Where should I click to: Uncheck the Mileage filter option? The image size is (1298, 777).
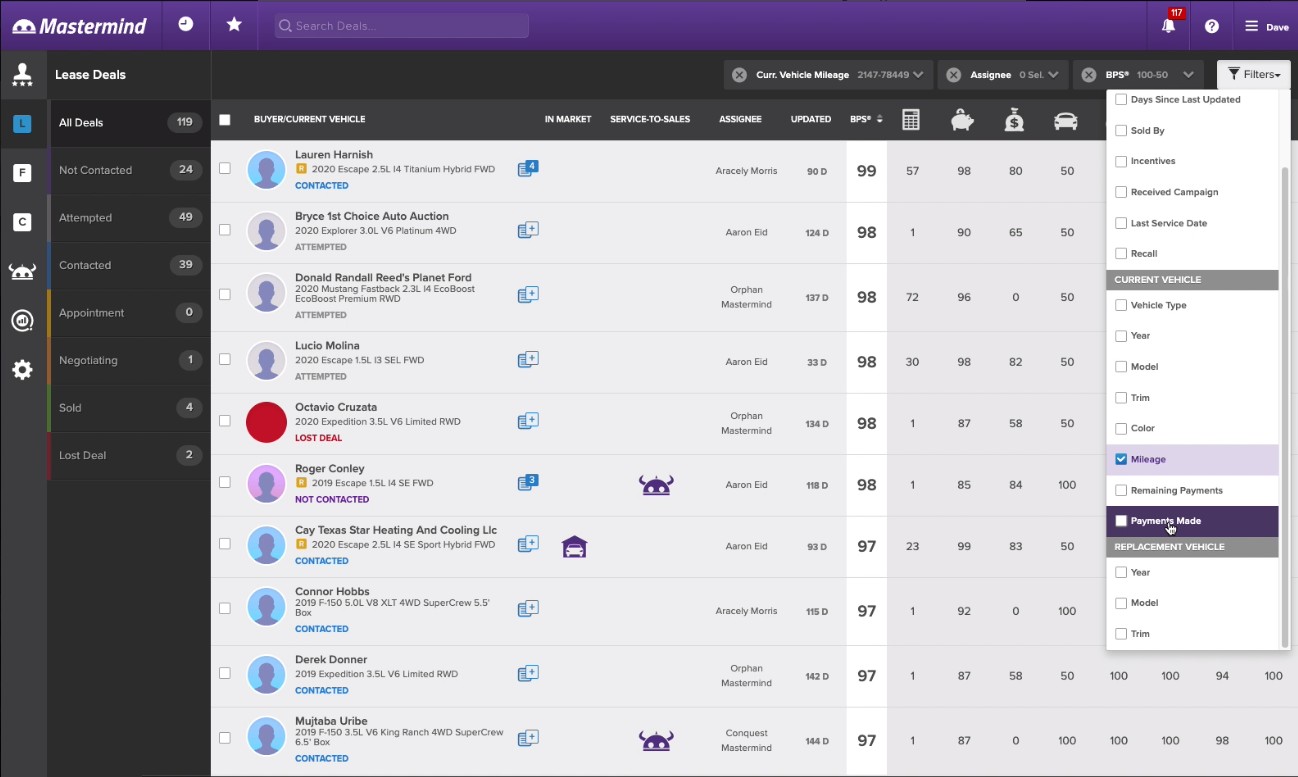(x=1121, y=459)
